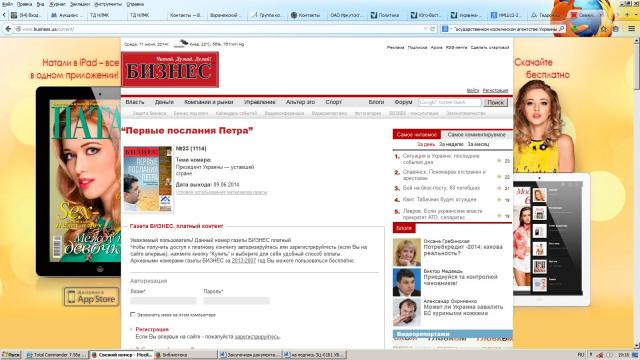Click the Start (Пуск) button

coord(11,355)
